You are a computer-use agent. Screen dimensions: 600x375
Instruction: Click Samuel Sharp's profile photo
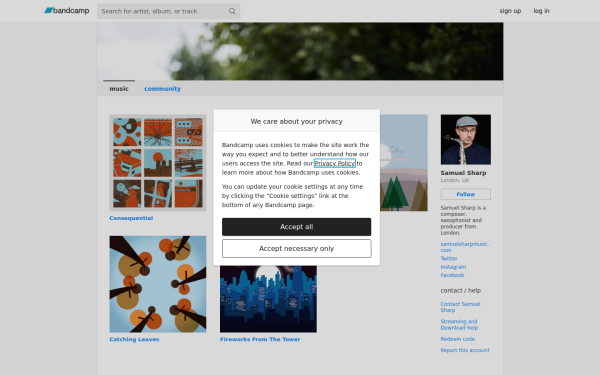[466, 140]
